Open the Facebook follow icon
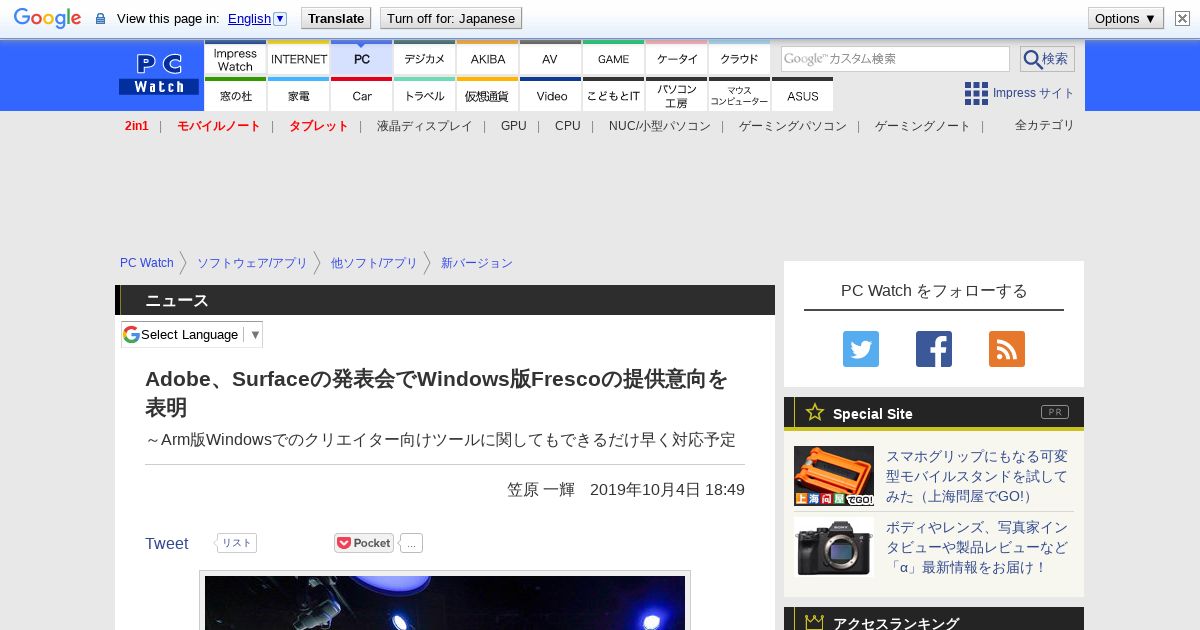Image resolution: width=1200 pixels, height=630 pixels. (x=934, y=349)
